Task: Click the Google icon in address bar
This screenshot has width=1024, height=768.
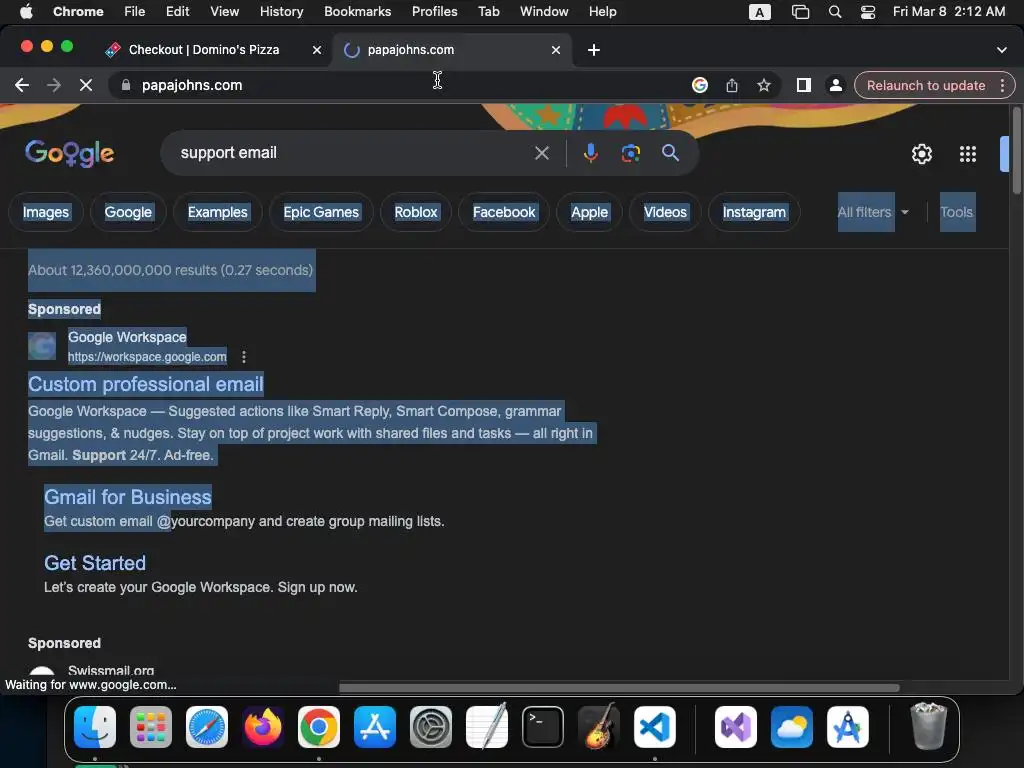Action: click(x=699, y=85)
